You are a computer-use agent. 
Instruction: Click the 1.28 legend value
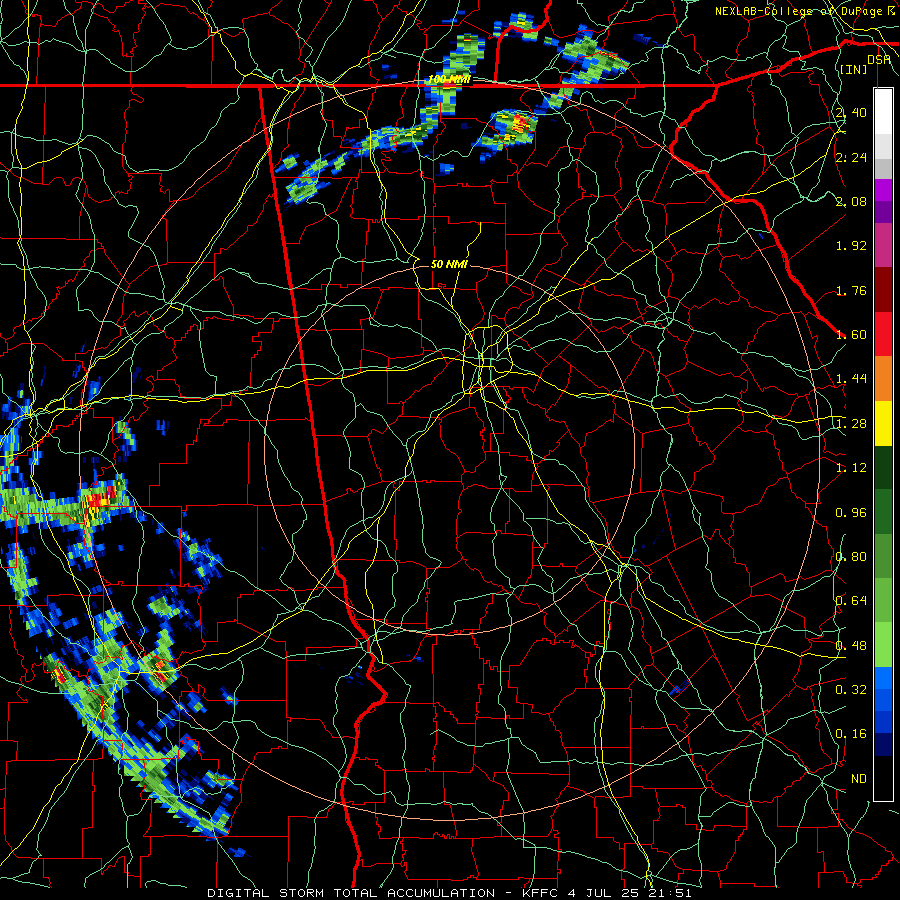pyautogui.click(x=851, y=424)
